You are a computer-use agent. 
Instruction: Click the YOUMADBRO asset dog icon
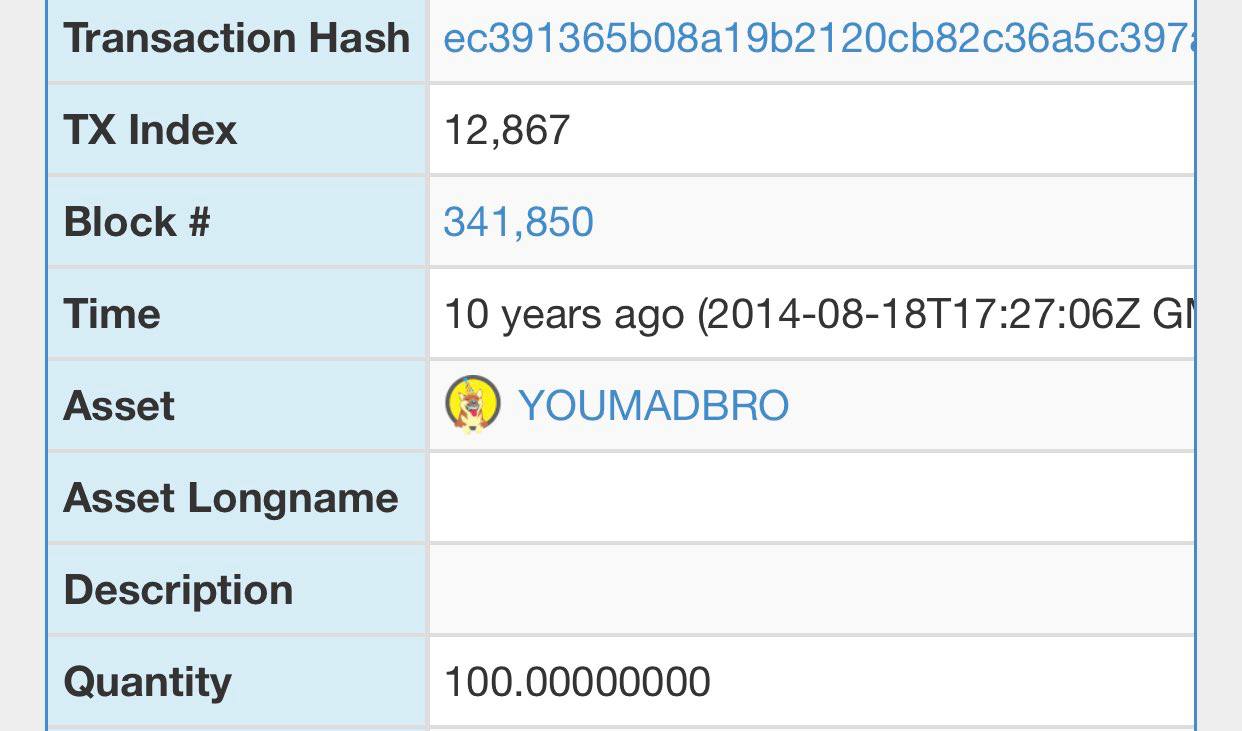[x=472, y=405]
